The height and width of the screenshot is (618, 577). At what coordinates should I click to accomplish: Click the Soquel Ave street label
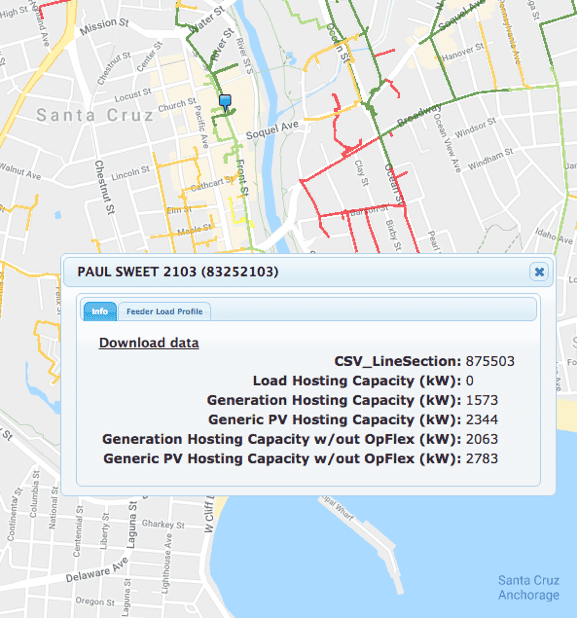[272, 130]
